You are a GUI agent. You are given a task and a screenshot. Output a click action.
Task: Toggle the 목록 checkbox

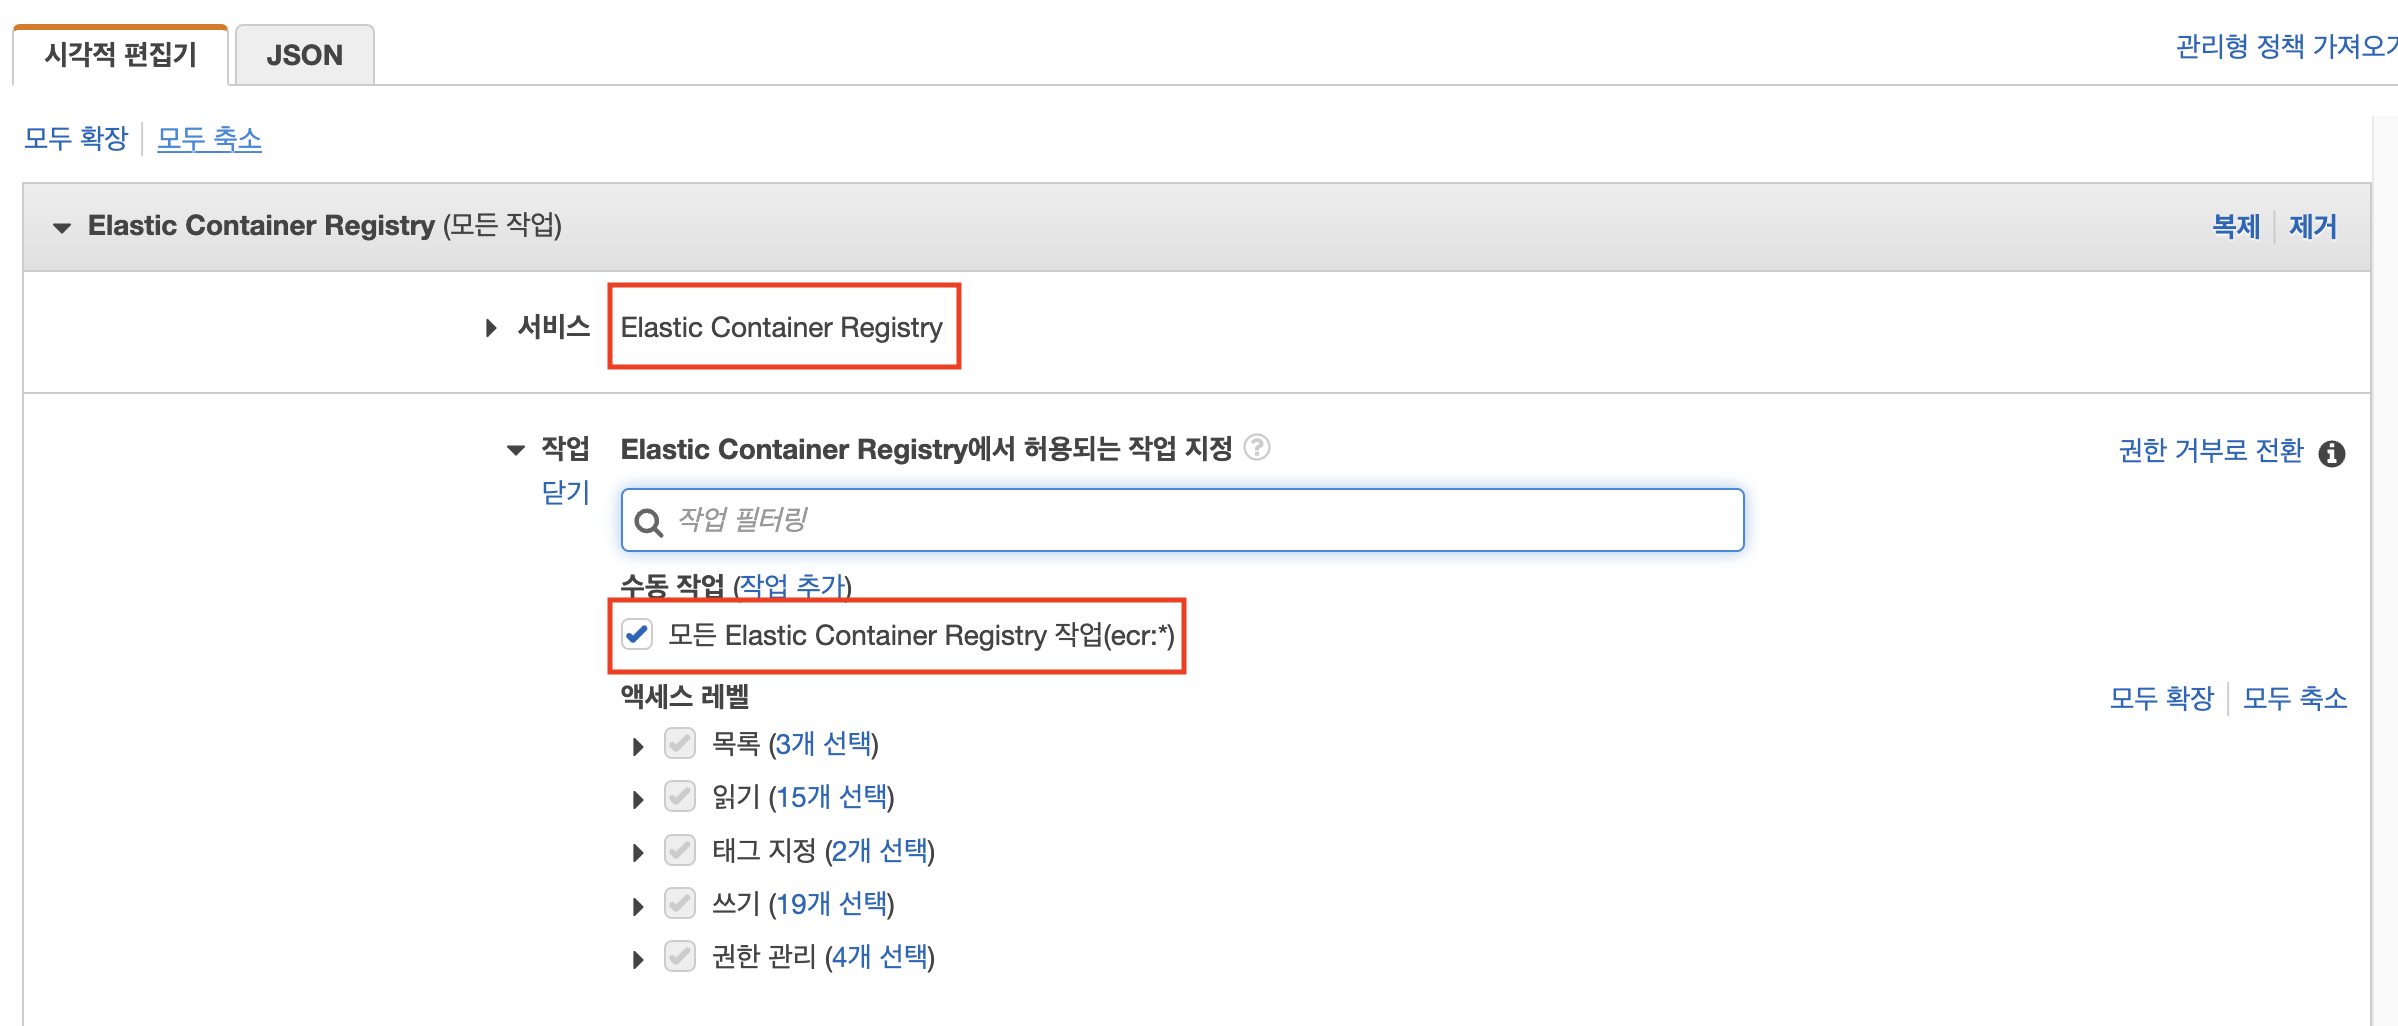coord(680,743)
